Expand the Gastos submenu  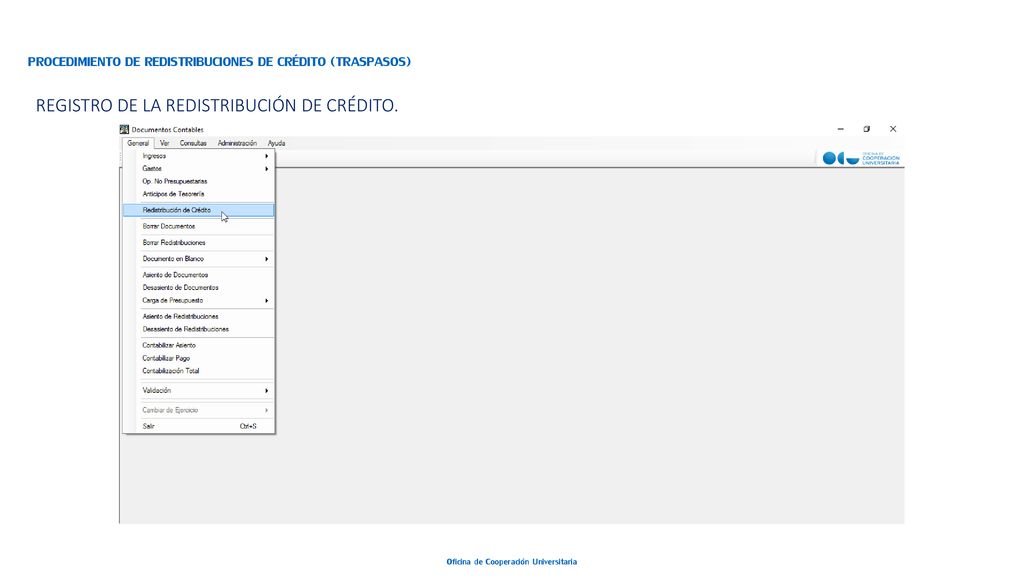[x=199, y=168]
